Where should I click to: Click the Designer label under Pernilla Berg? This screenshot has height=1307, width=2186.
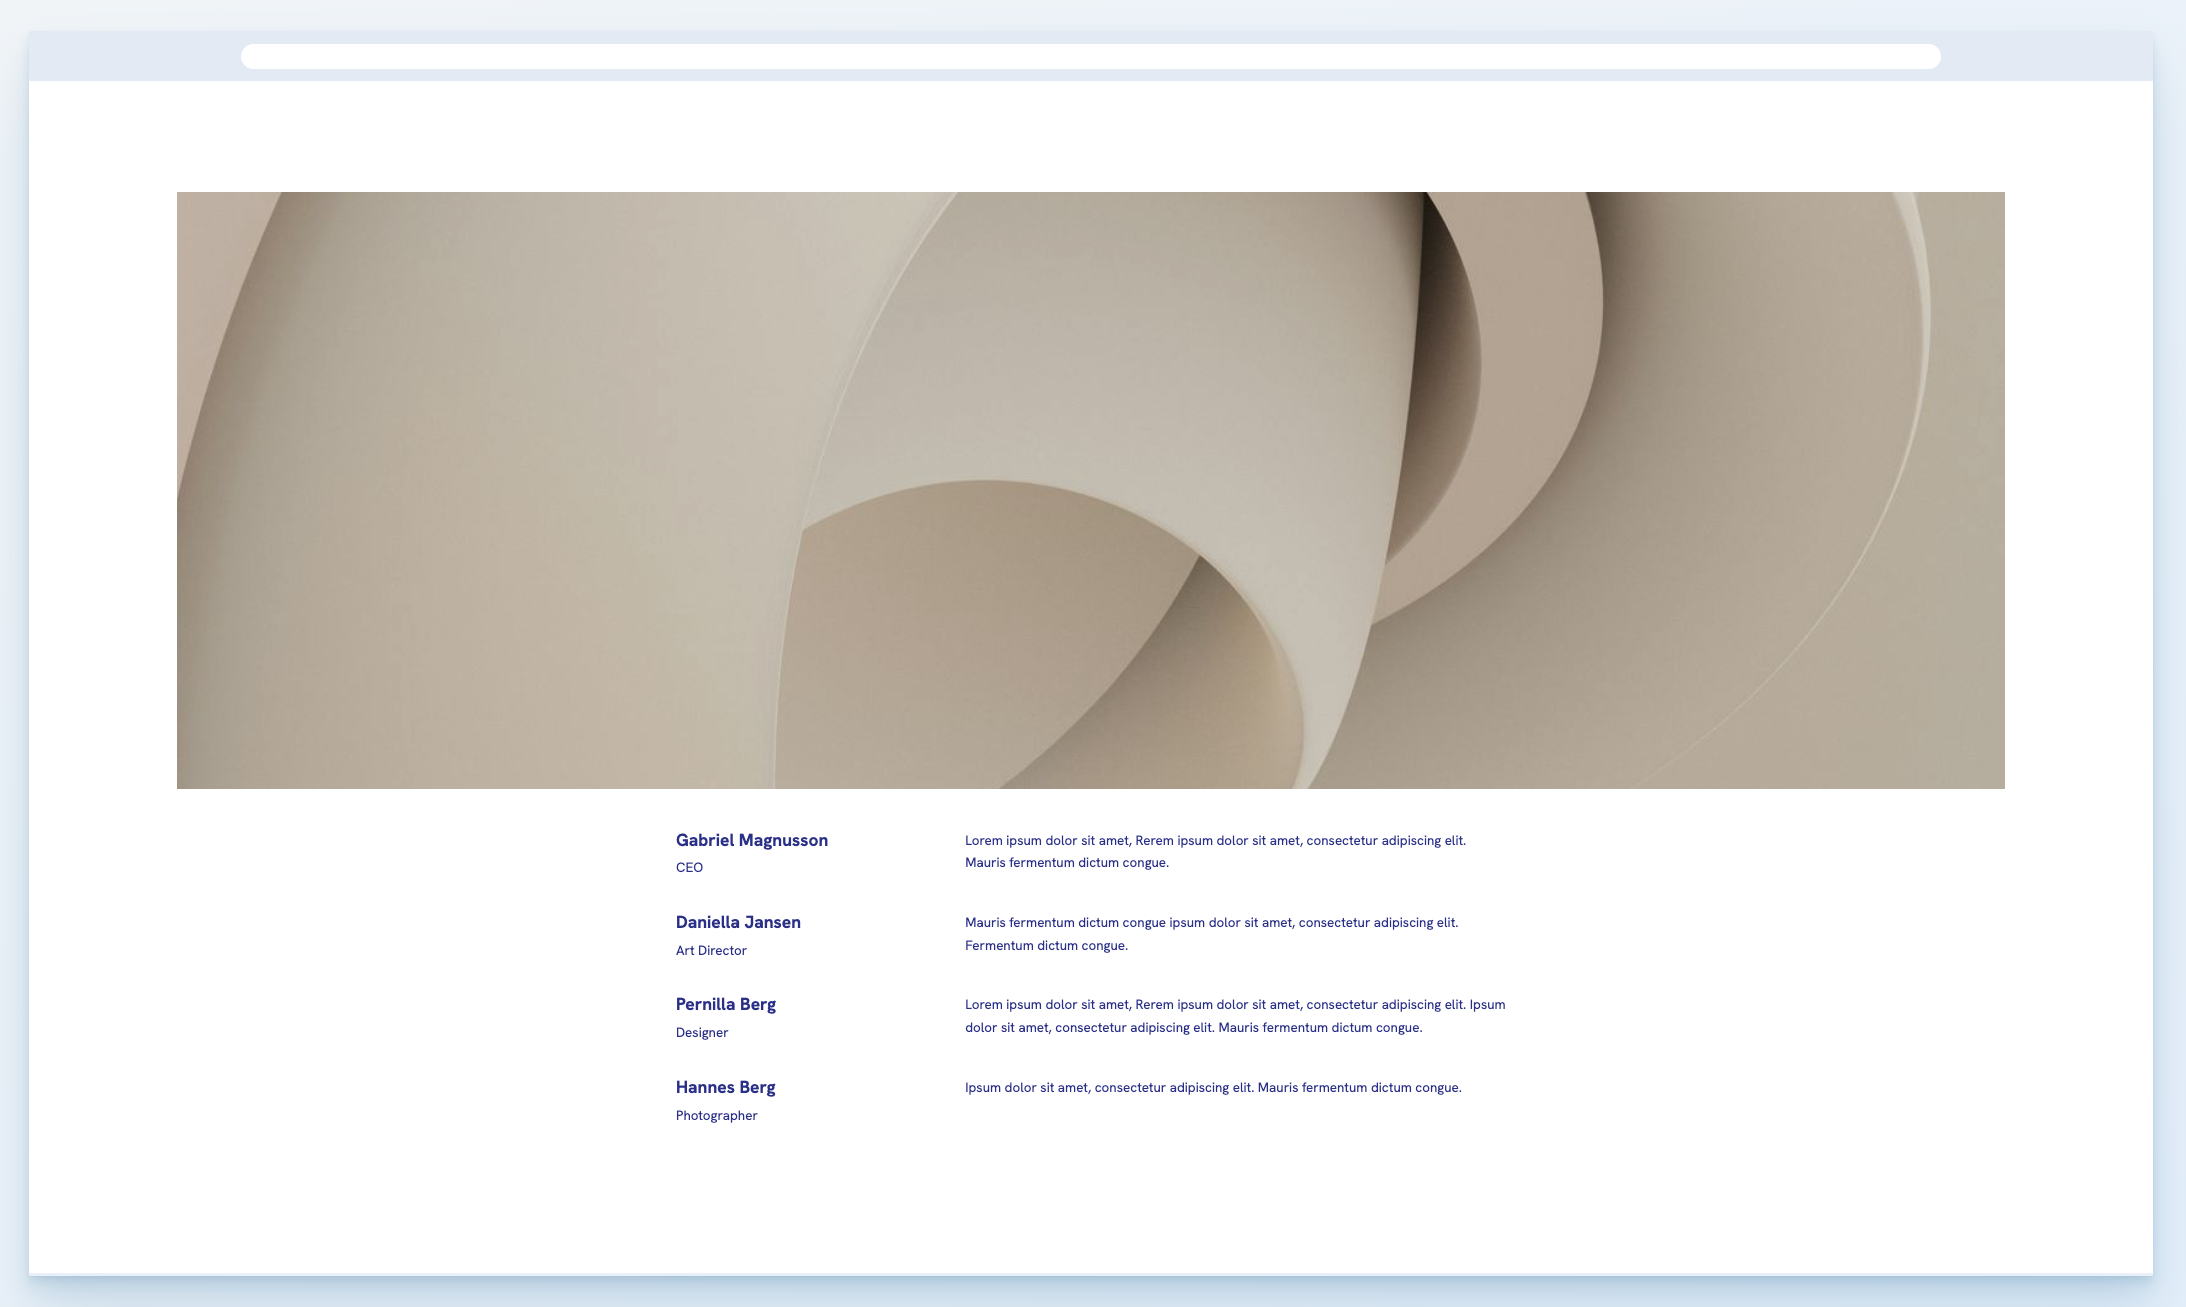702,1032
